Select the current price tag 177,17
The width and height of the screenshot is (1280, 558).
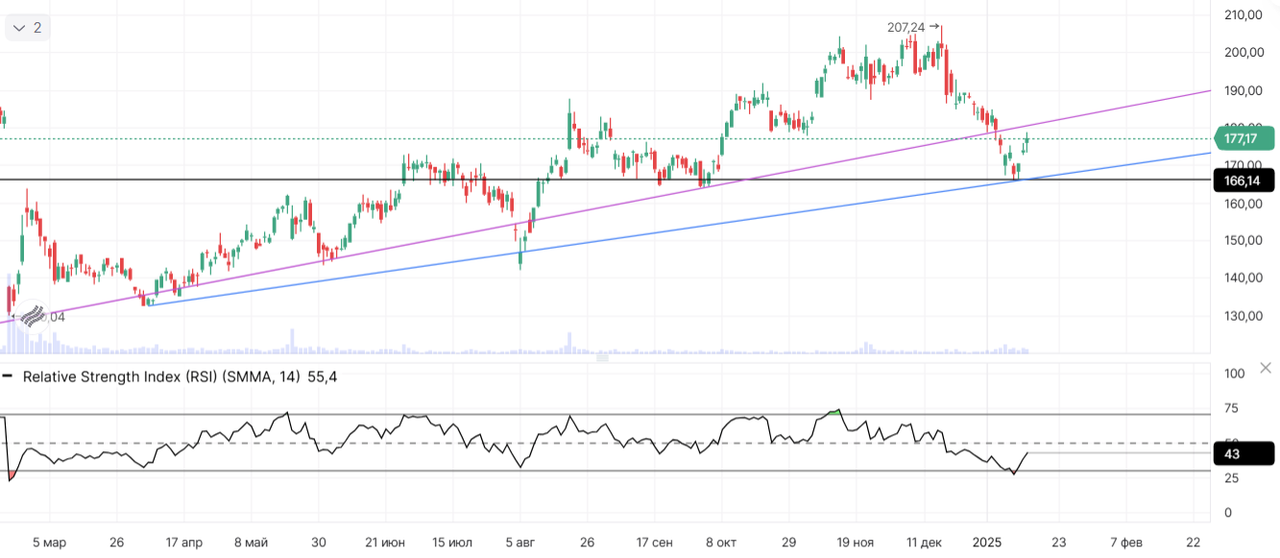point(1243,138)
